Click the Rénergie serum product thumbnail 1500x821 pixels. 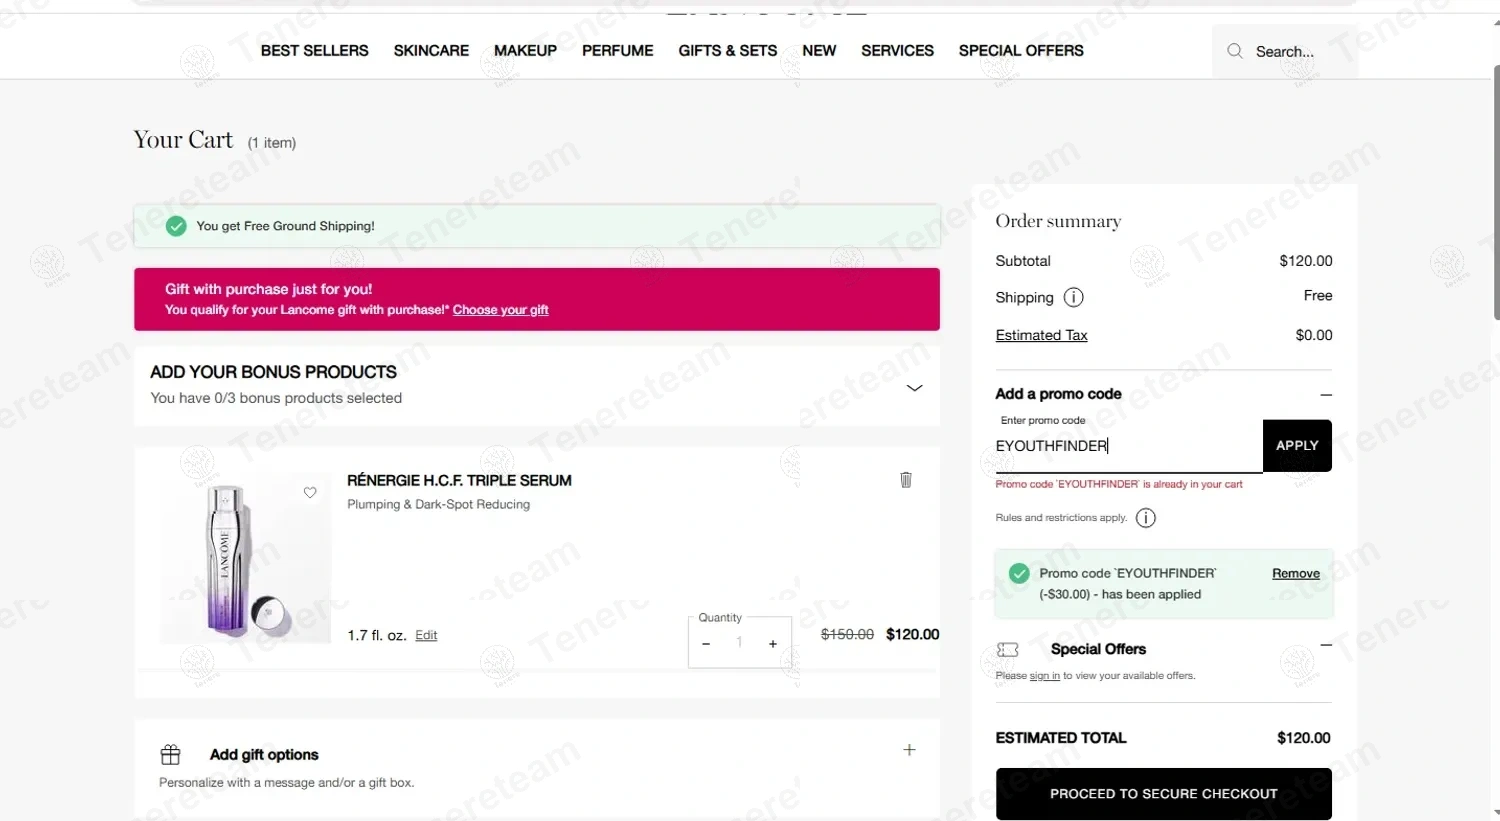point(245,558)
